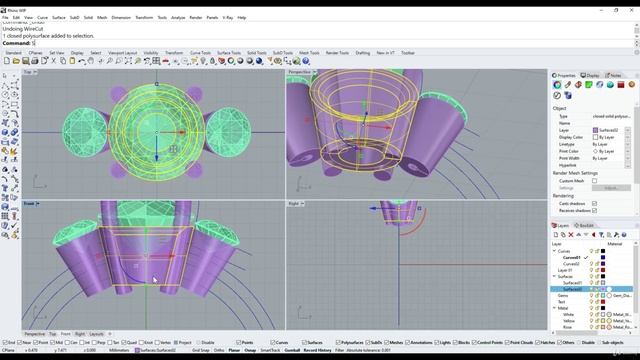Switch to the Perspective viewport tab at bottom
The image size is (640, 360).
point(34,334)
